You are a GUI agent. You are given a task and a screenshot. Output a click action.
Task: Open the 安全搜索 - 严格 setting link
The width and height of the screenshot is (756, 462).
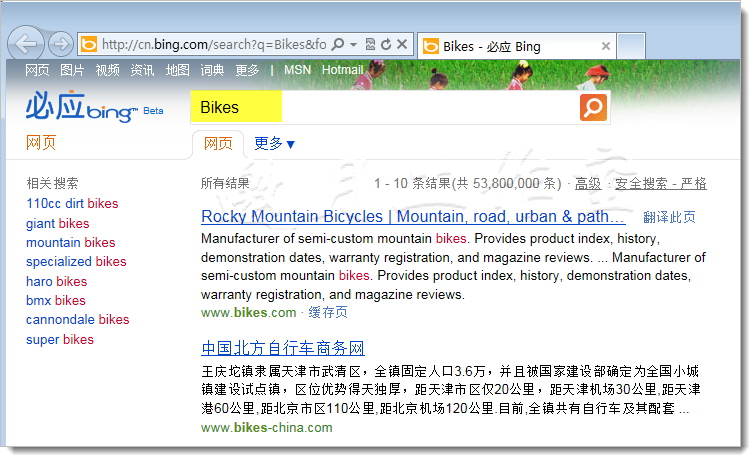pyautogui.click(x=661, y=183)
